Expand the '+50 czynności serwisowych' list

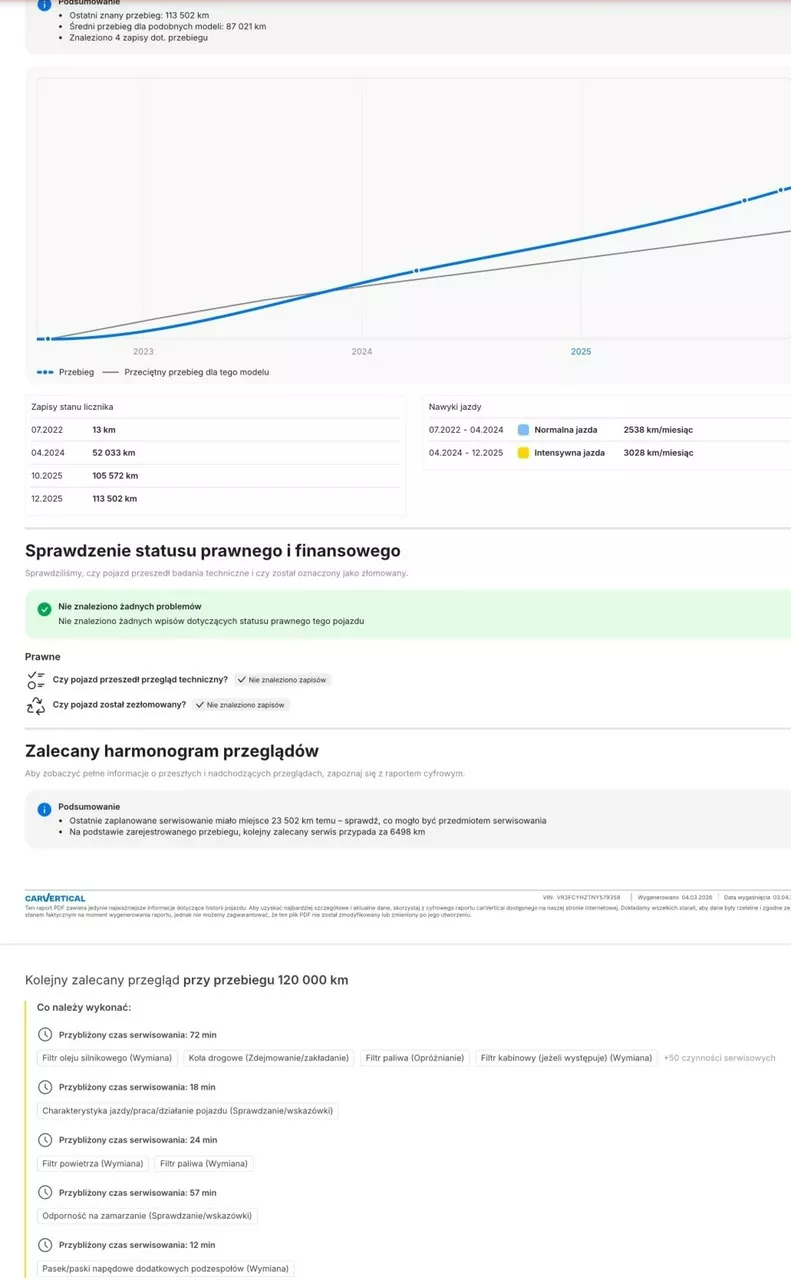pyautogui.click(x=719, y=1058)
